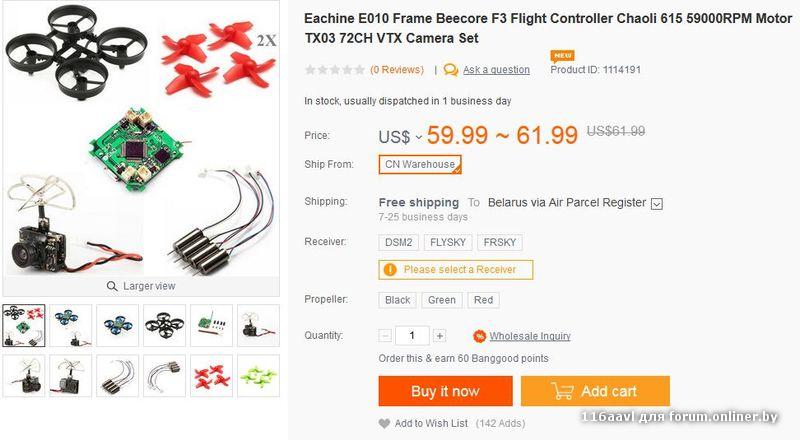The height and width of the screenshot is (440, 800).
Task: Click the Buy it now button
Action: tap(445, 391)
